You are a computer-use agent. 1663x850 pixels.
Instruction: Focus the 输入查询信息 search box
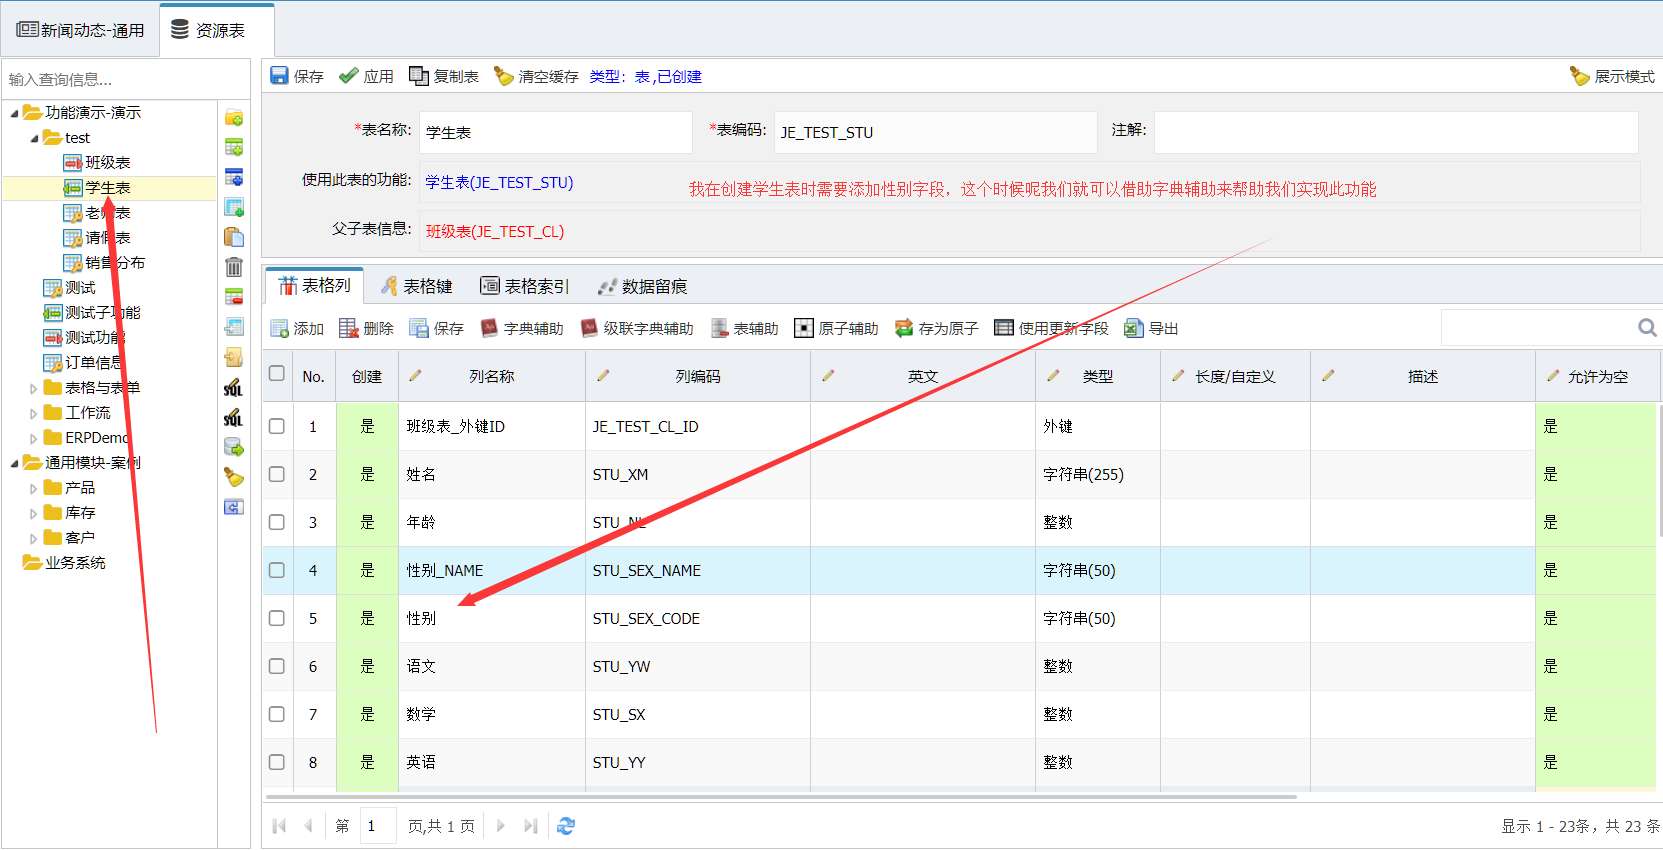pos(126,79)
